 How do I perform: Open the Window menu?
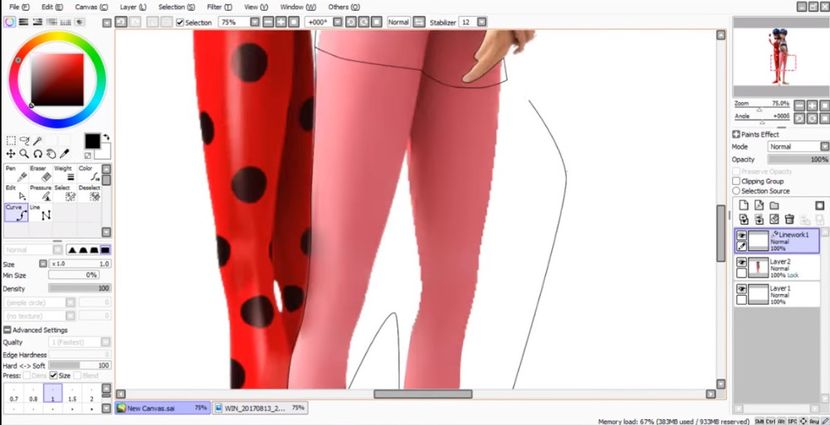[298, 7]
